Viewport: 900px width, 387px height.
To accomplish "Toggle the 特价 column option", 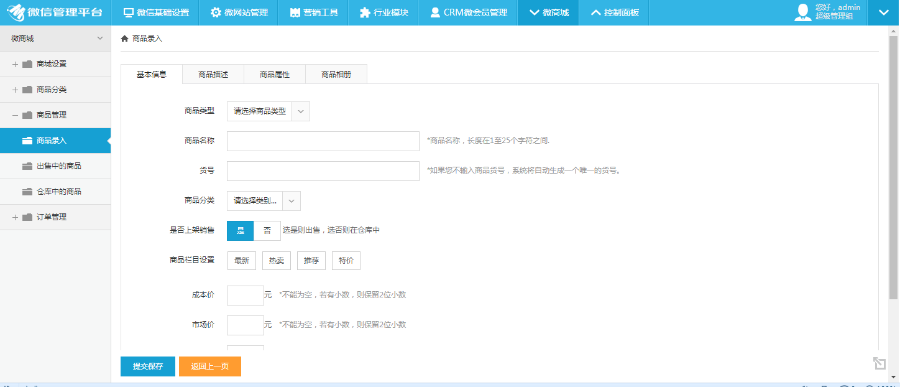I will pos(346,261).
